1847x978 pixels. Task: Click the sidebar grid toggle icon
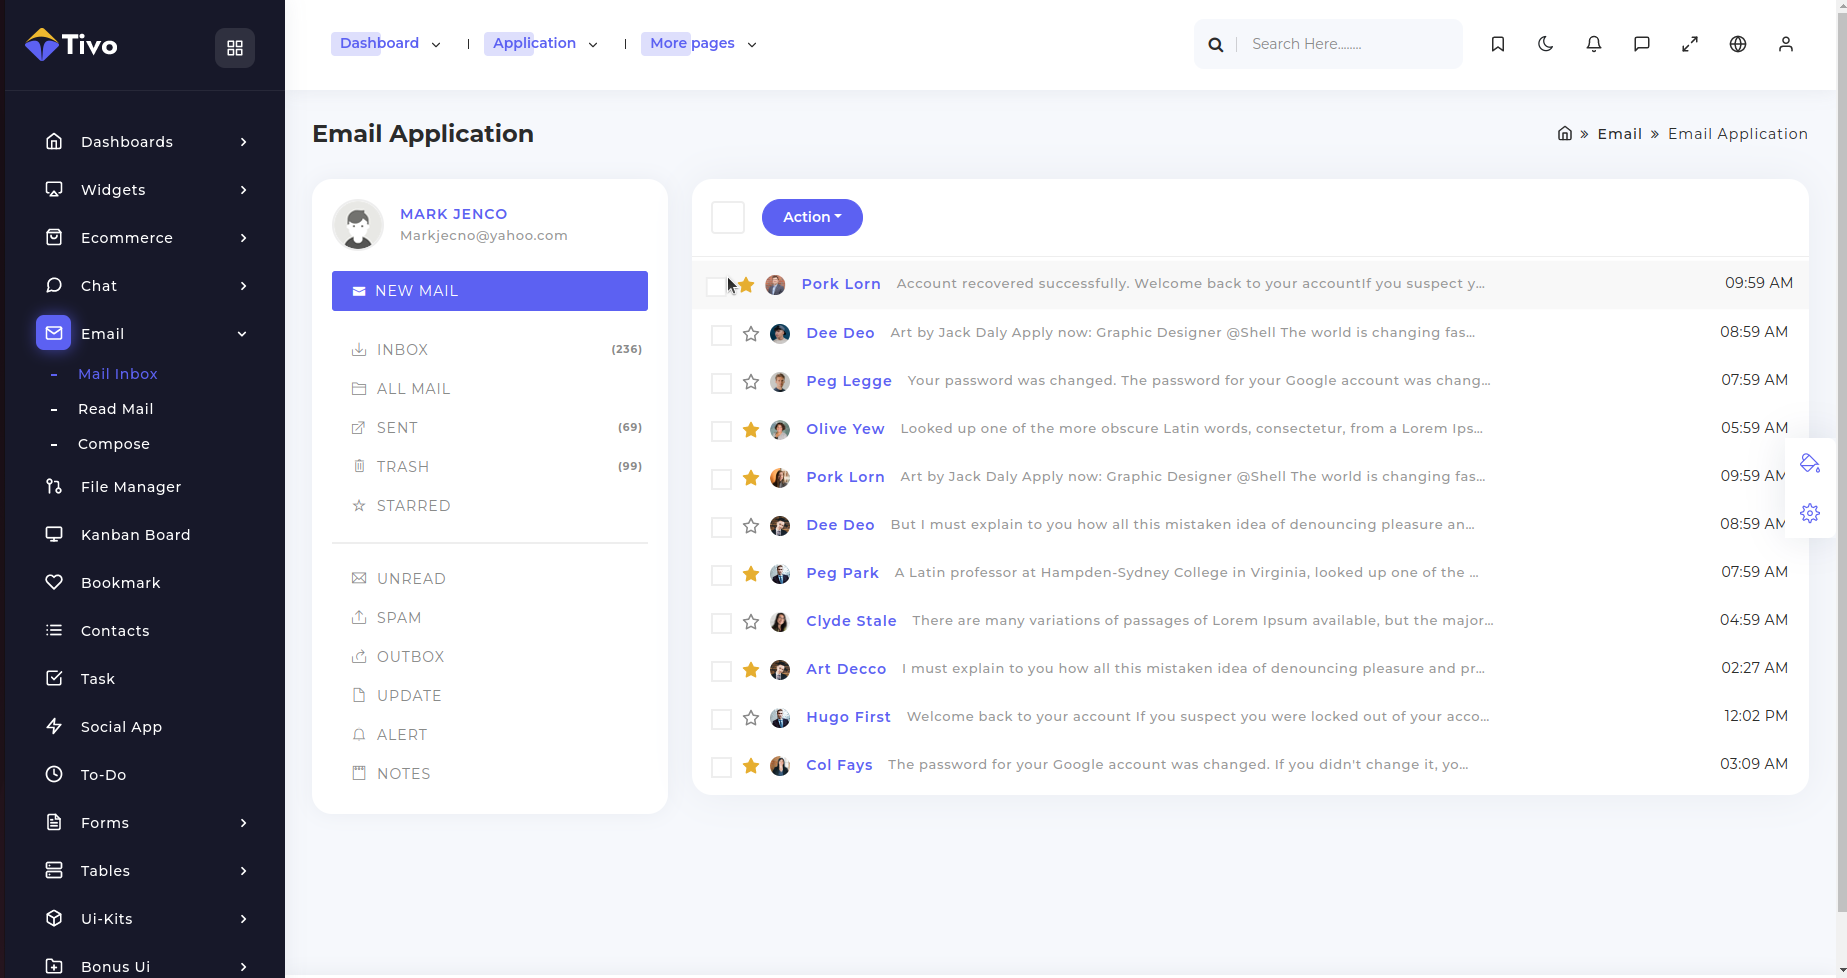(x=235, y=48)
